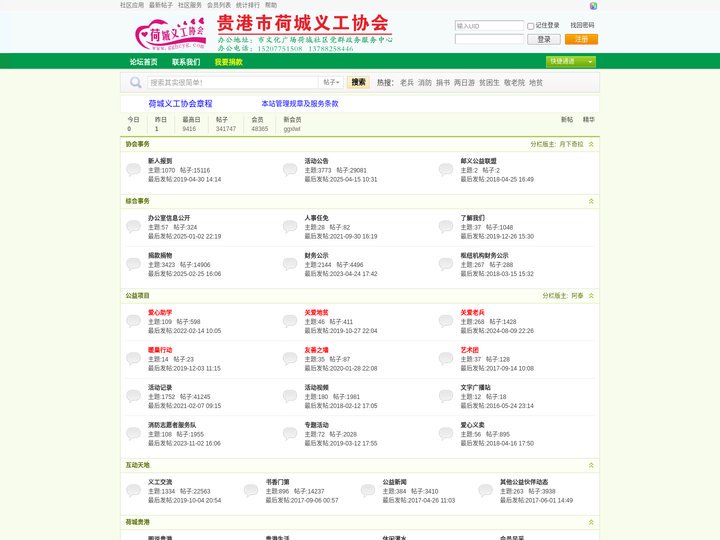Click the 荷城义工协会 logo image

170,34
